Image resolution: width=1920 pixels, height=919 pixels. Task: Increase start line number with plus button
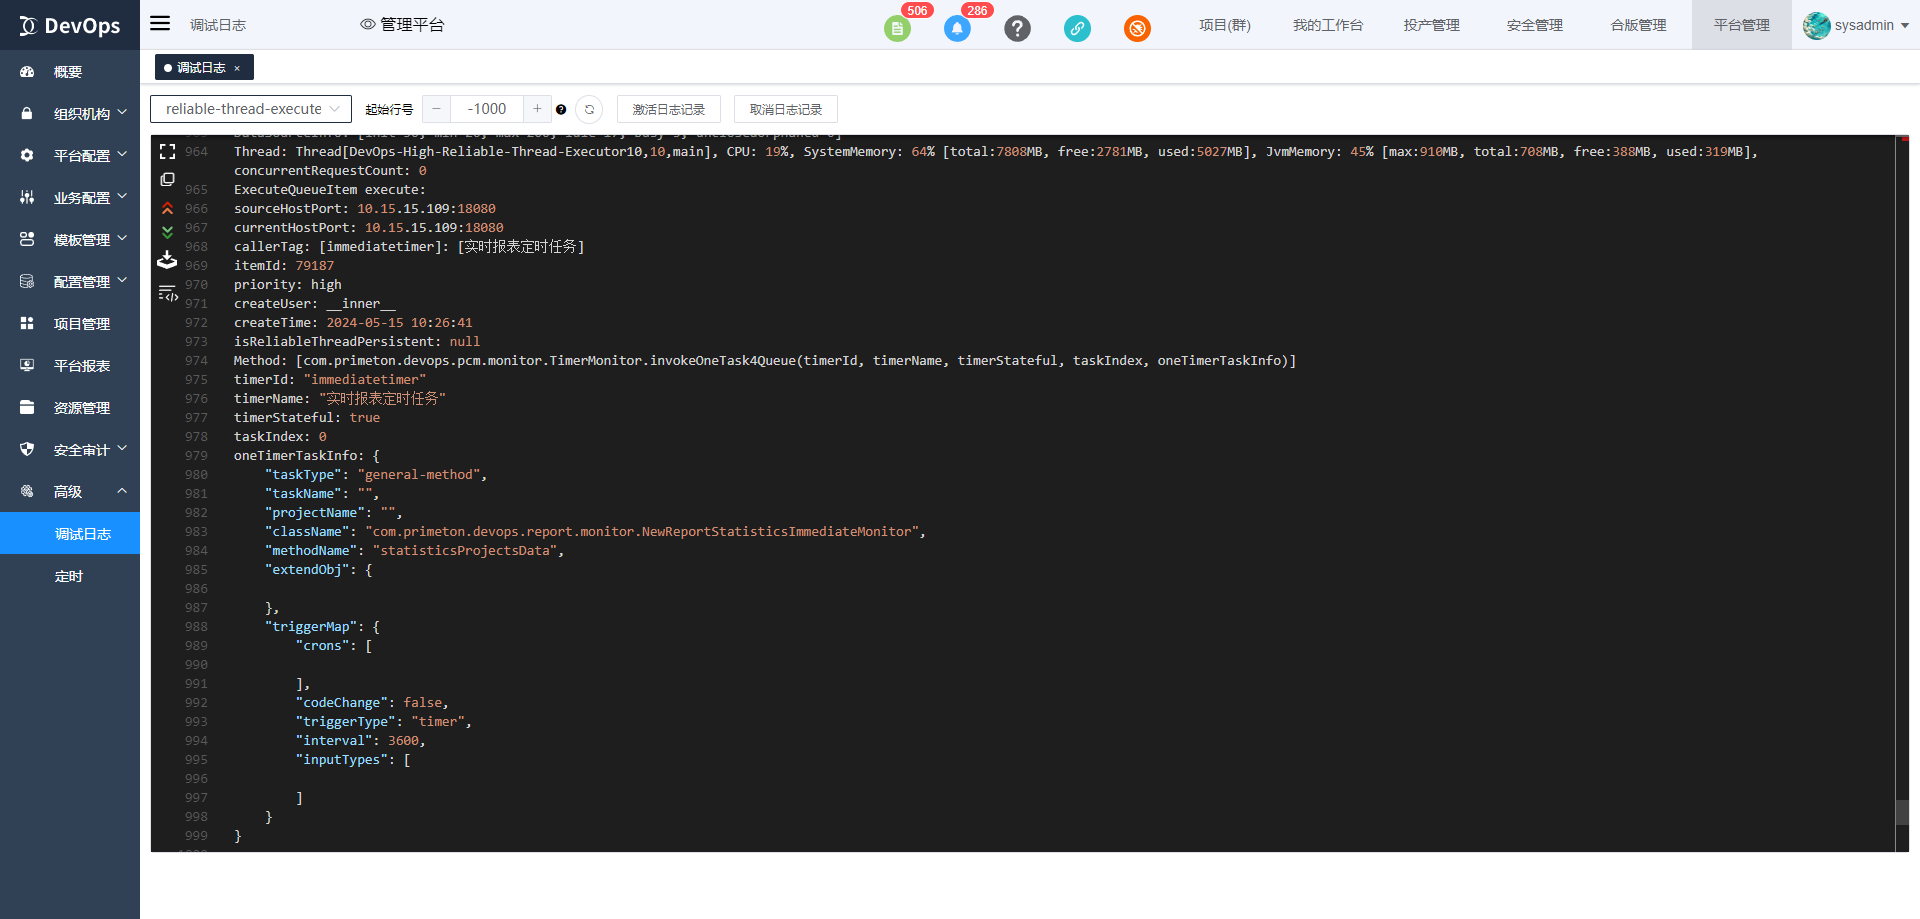point(537,109)
